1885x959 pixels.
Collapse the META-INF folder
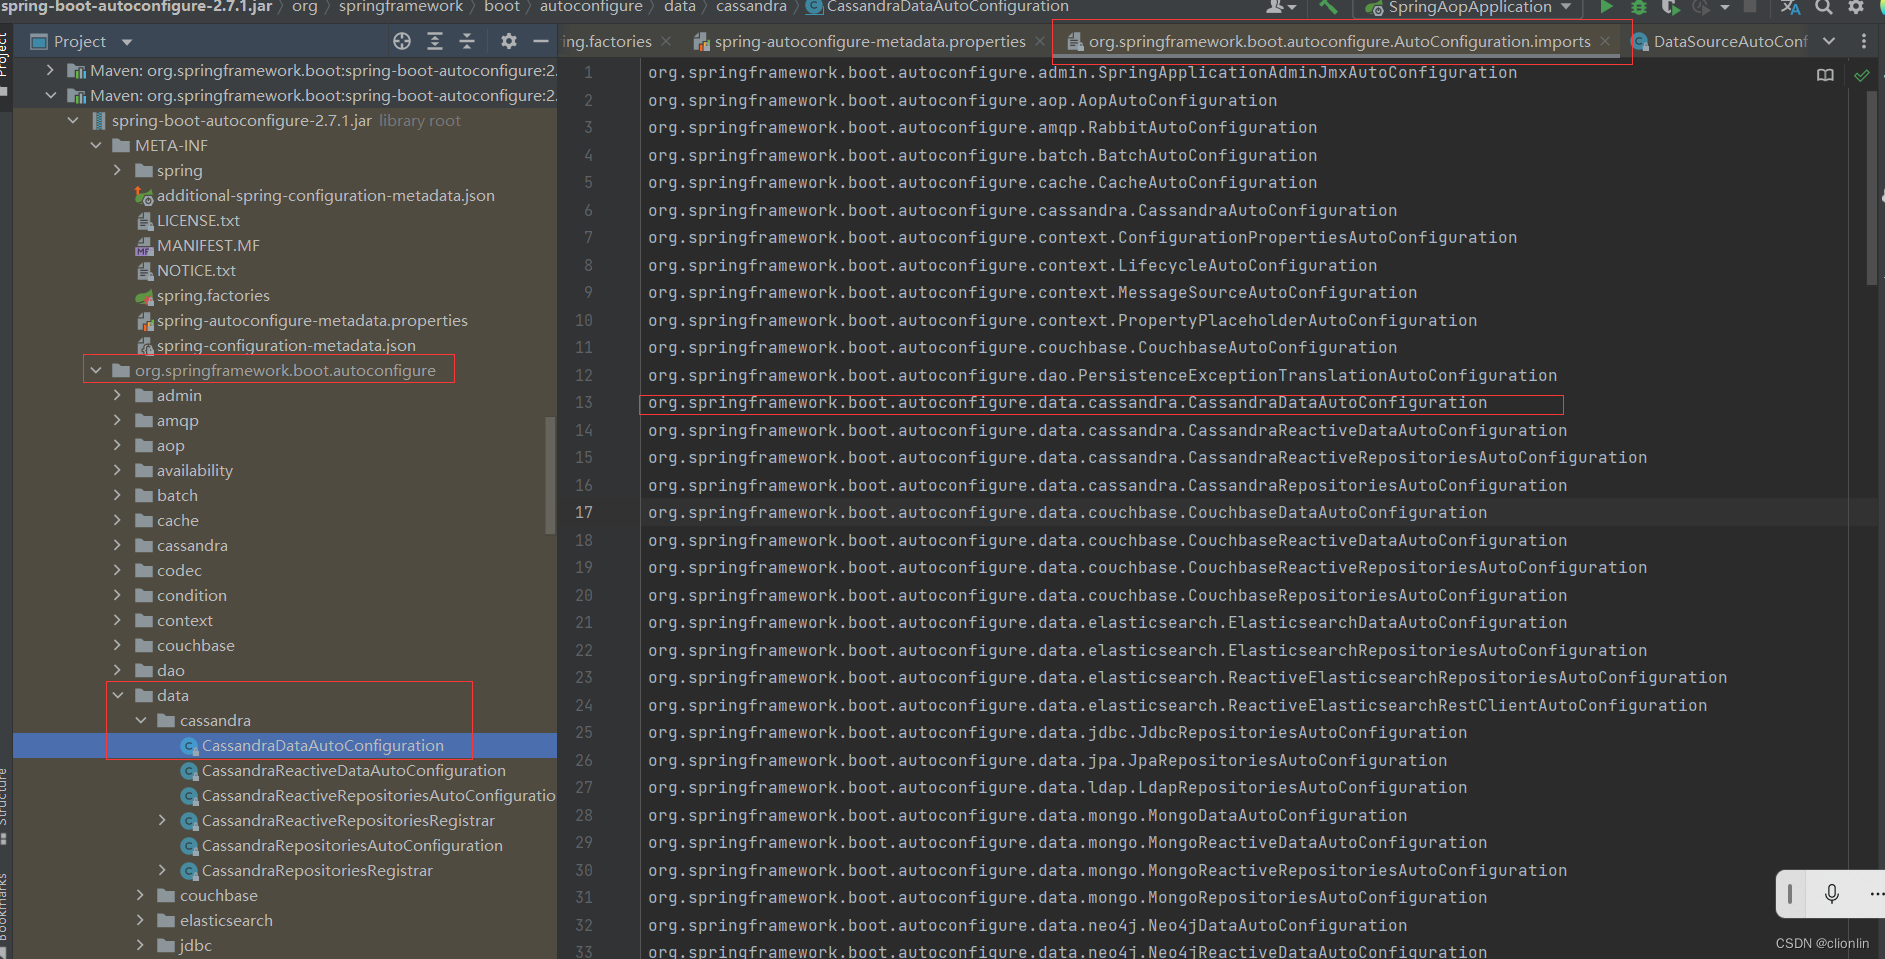click(96, 146)
